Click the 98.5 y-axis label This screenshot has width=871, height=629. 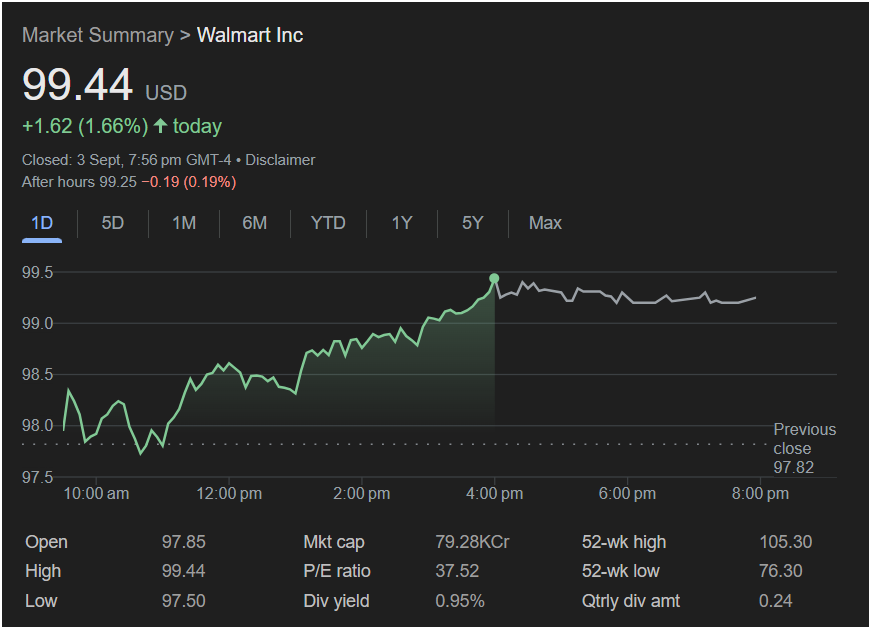click(x=38, y=375)
